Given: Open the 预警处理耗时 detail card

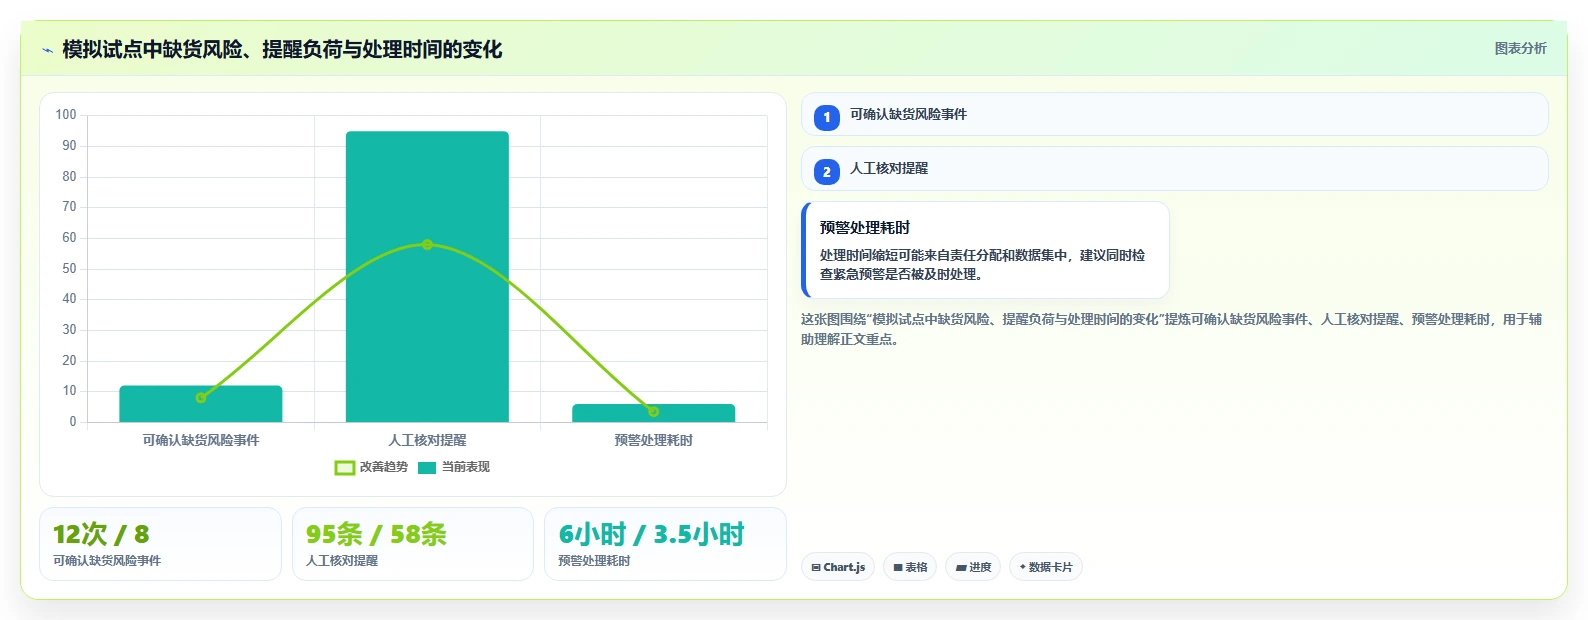Looking at the screenshot, I should point(985,250).
